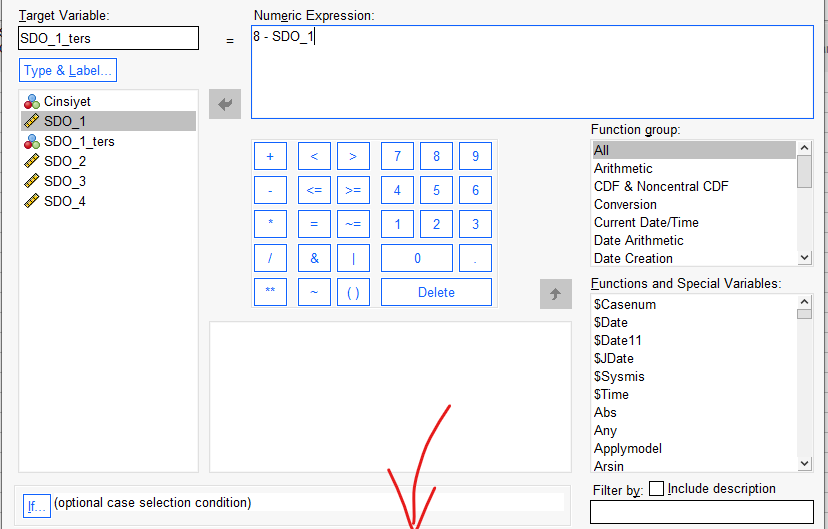Click the less-than-or-equal key
The height and width of the screenshot is (529, 828).
point(314,190)
